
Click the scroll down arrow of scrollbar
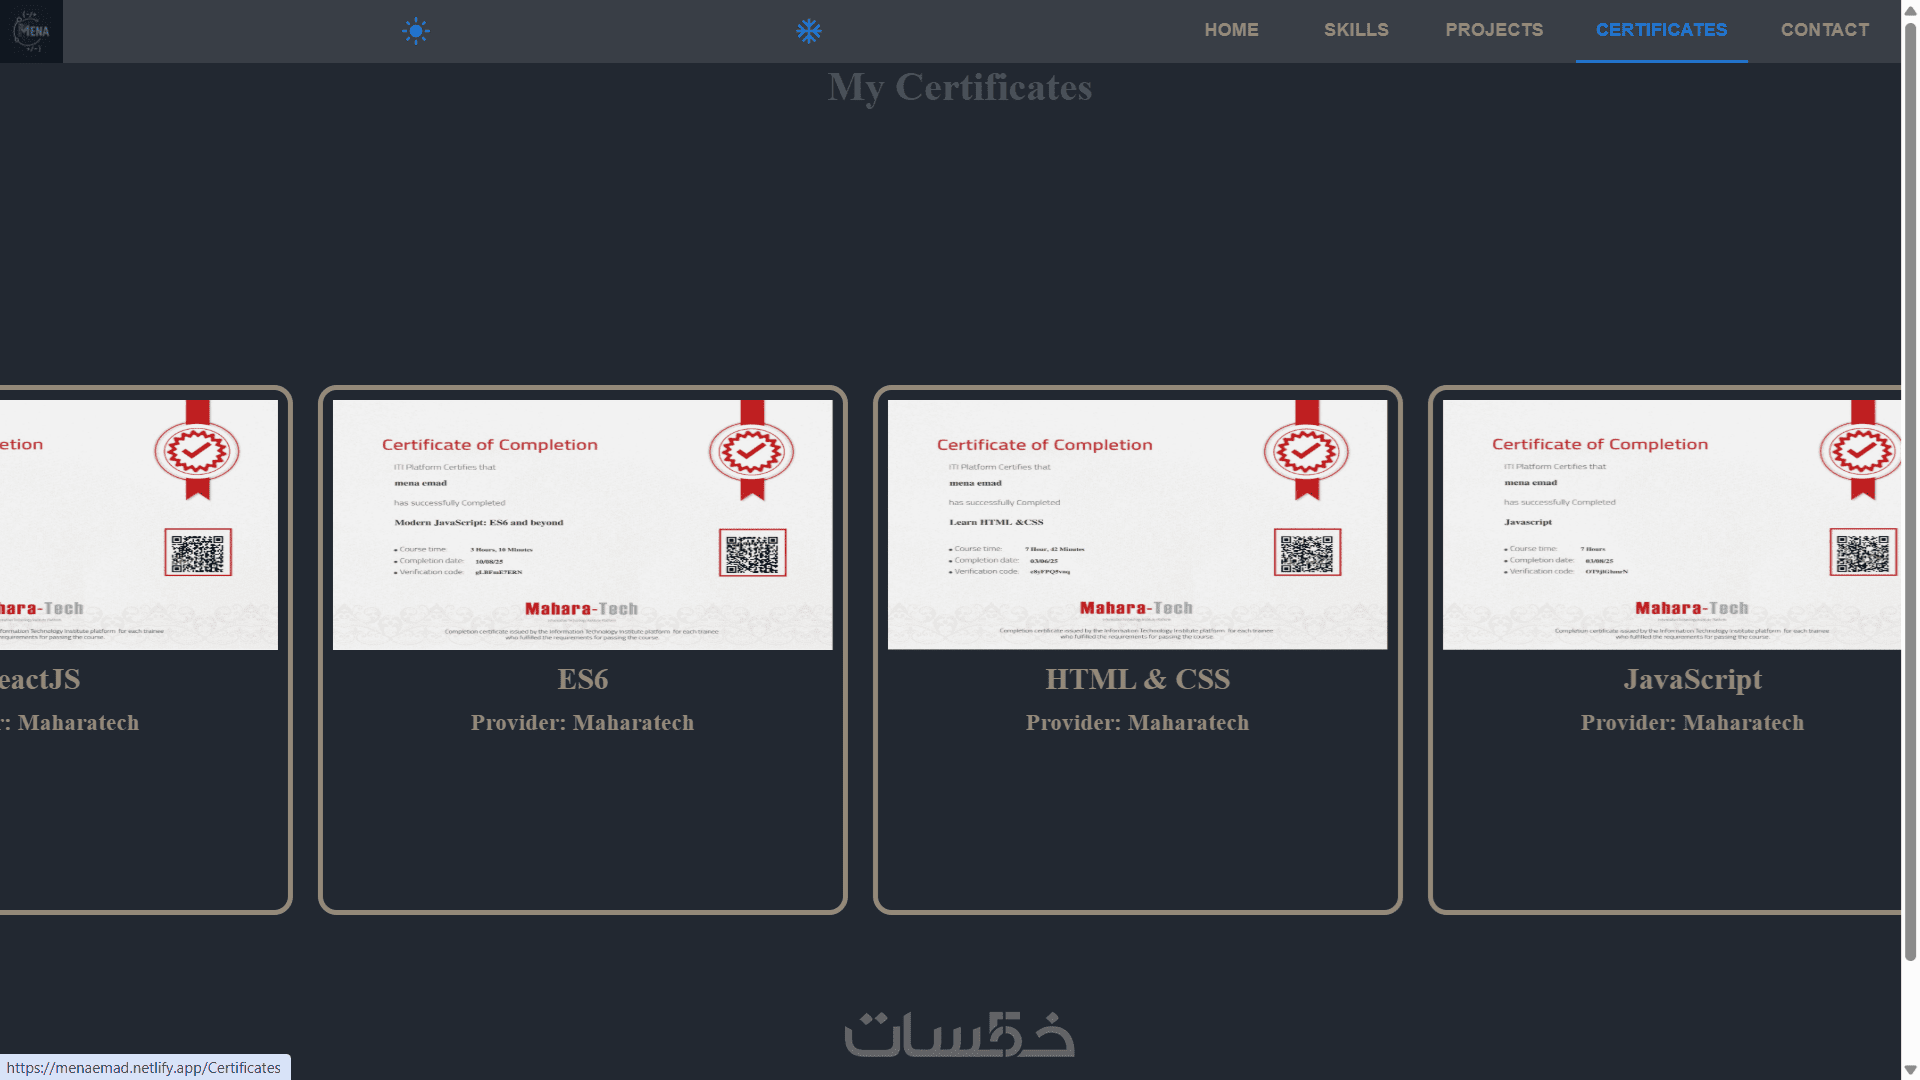point(1910,1070)
